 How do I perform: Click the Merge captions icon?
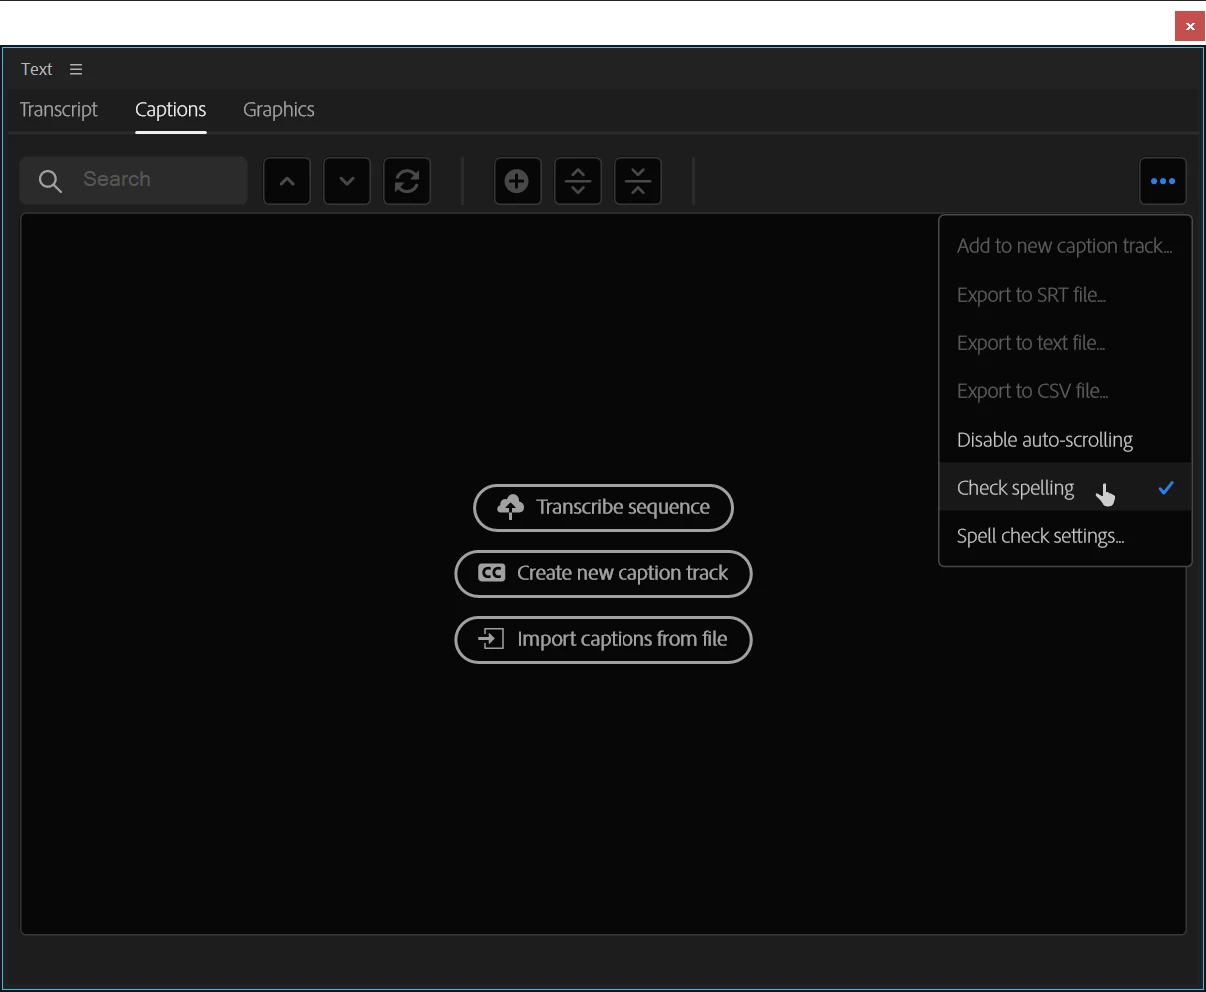638,181
